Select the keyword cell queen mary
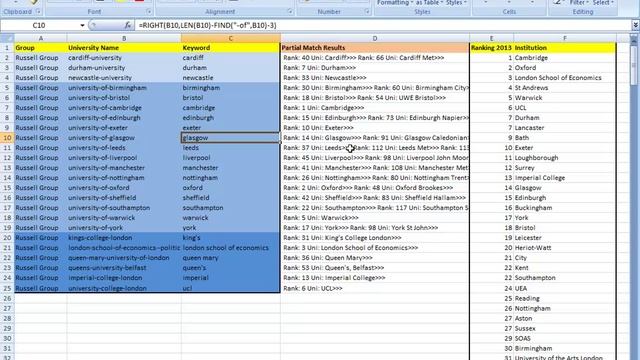This screenshot has width=640, height=360. click(231, 258)
